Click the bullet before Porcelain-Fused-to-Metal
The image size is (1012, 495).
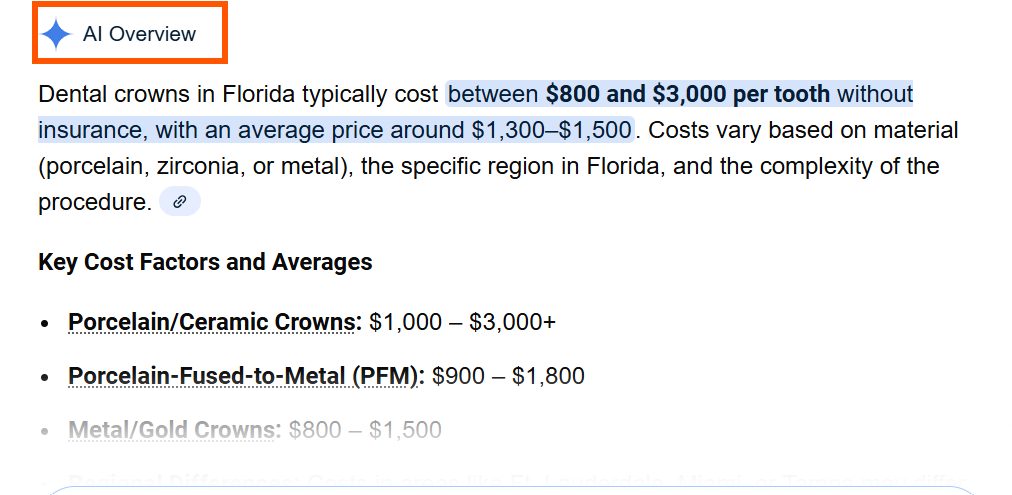pyautogui.click(x=45, y=378)
